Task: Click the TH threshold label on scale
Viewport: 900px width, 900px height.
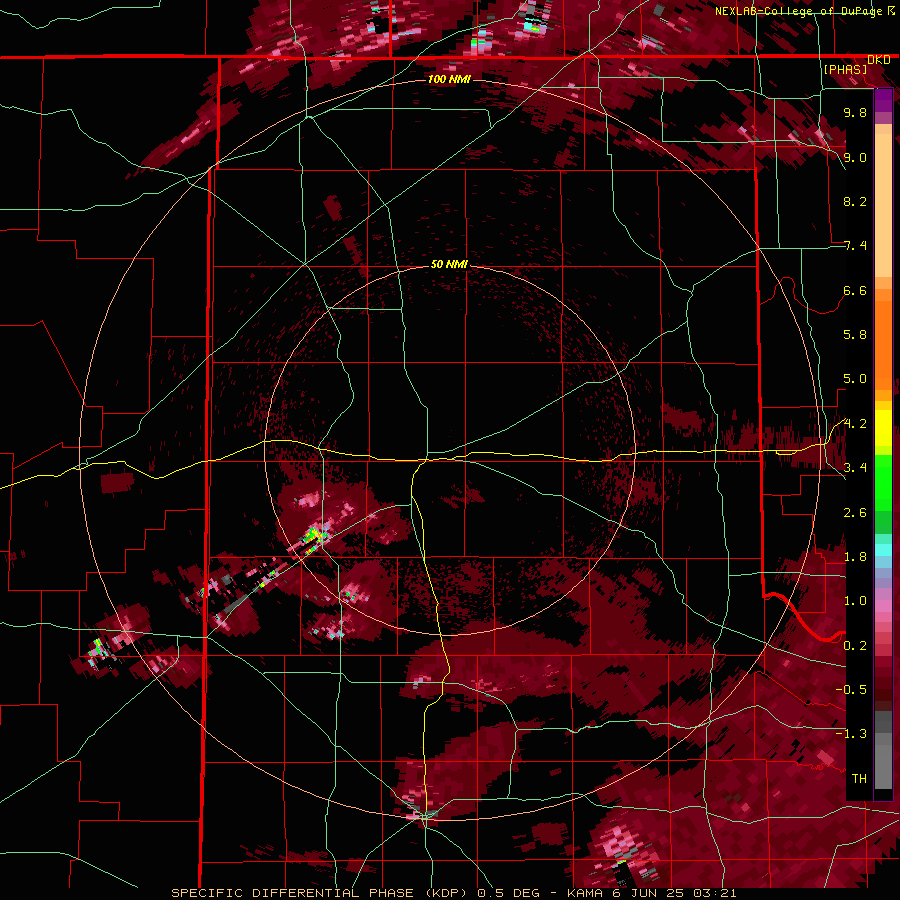Action: coord(859,779)
